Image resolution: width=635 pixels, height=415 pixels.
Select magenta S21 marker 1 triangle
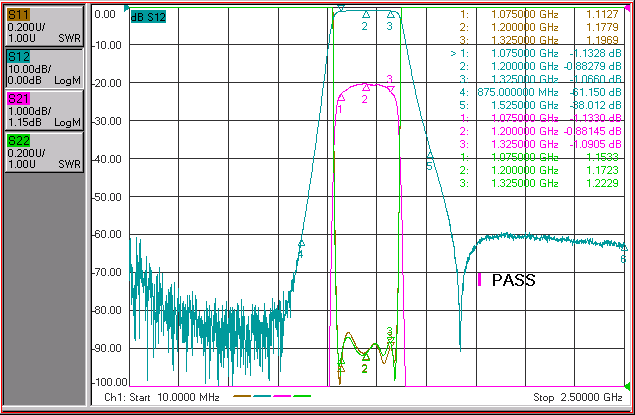341,98
